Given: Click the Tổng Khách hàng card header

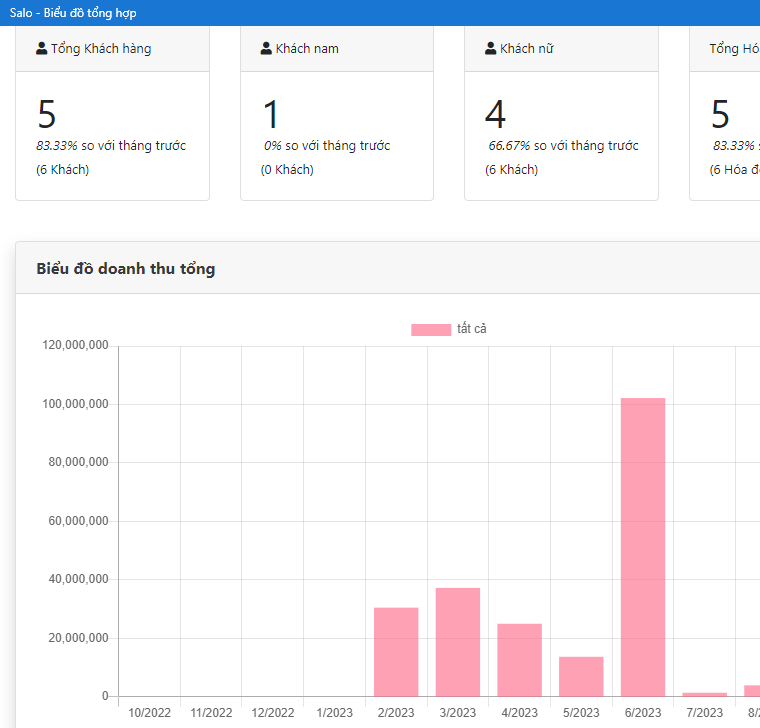Looking at the screenshot, I should [x=112, y=49].
